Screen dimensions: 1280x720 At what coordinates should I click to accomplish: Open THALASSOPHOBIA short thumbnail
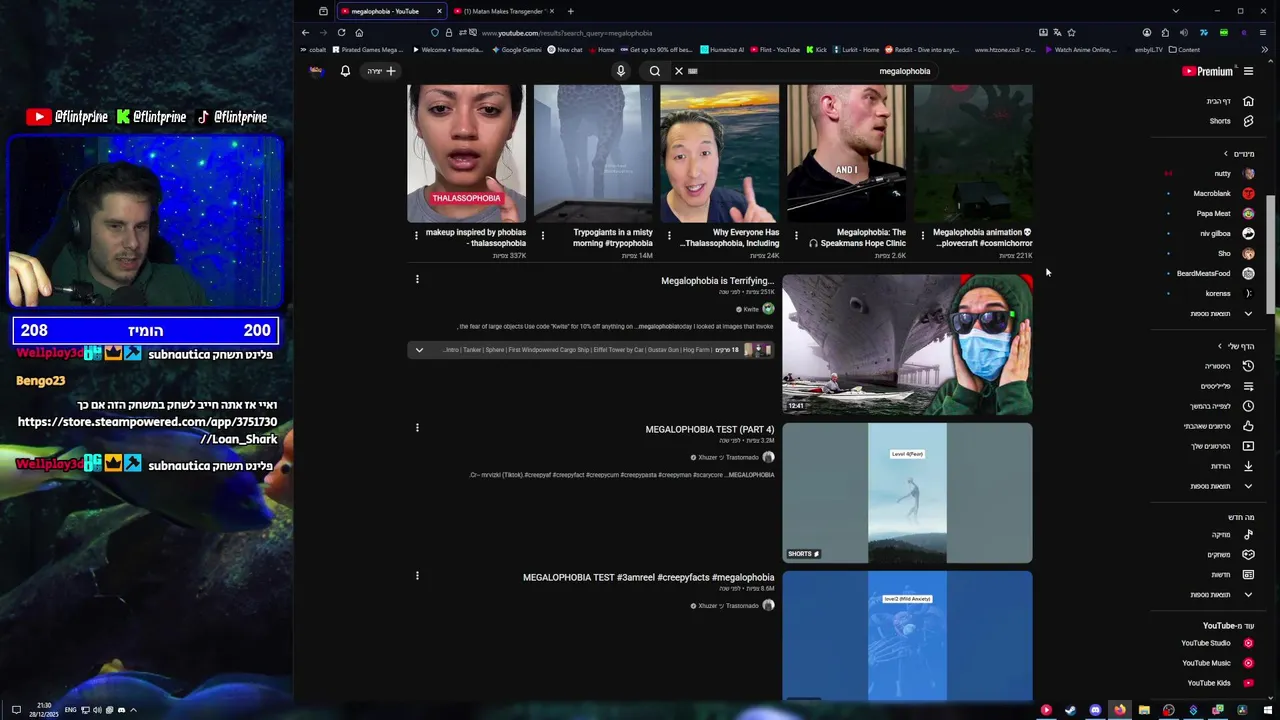point(466,153)
